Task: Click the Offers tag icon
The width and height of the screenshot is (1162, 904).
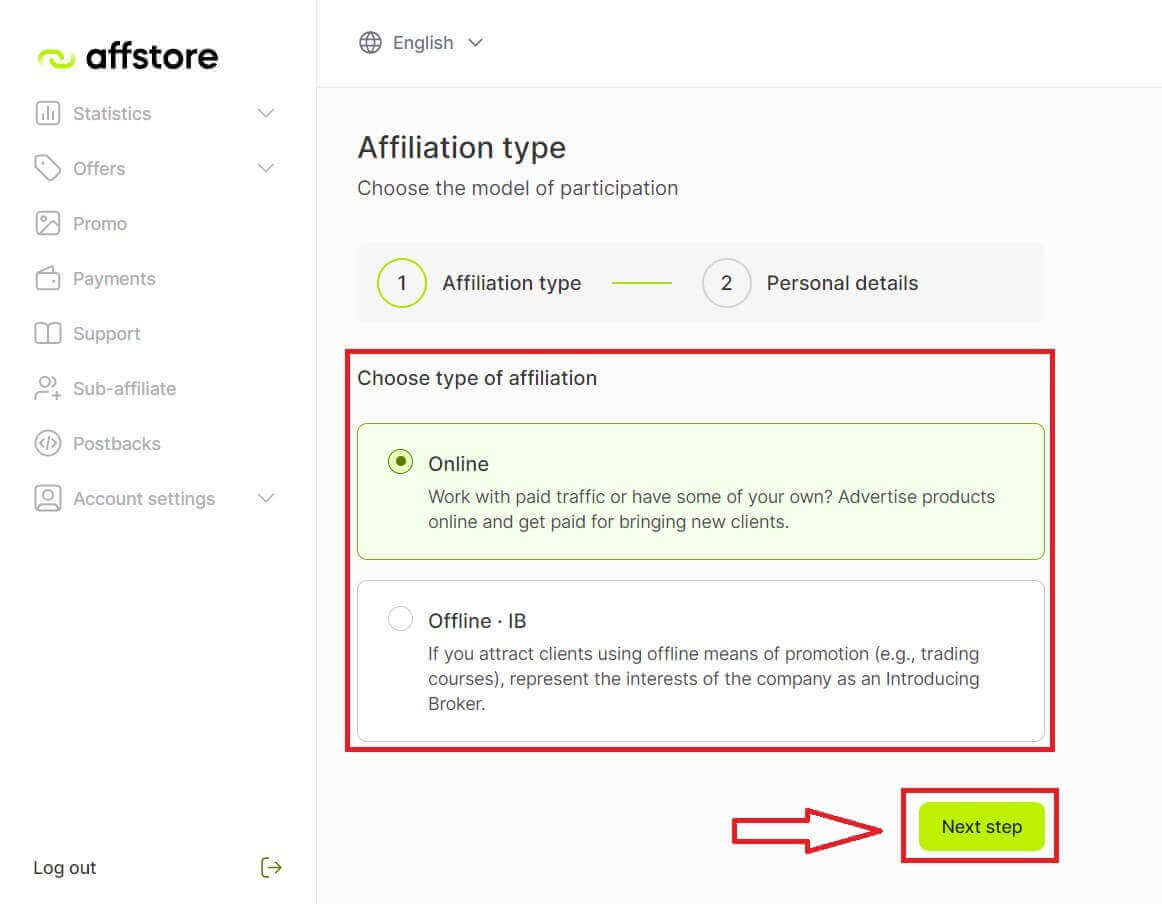Action: tap(47, 168)
